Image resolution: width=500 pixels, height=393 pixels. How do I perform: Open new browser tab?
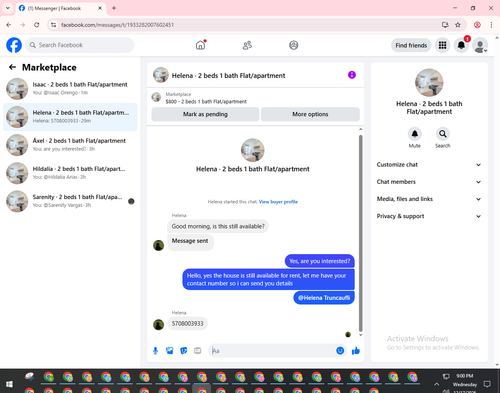[114, 8]
